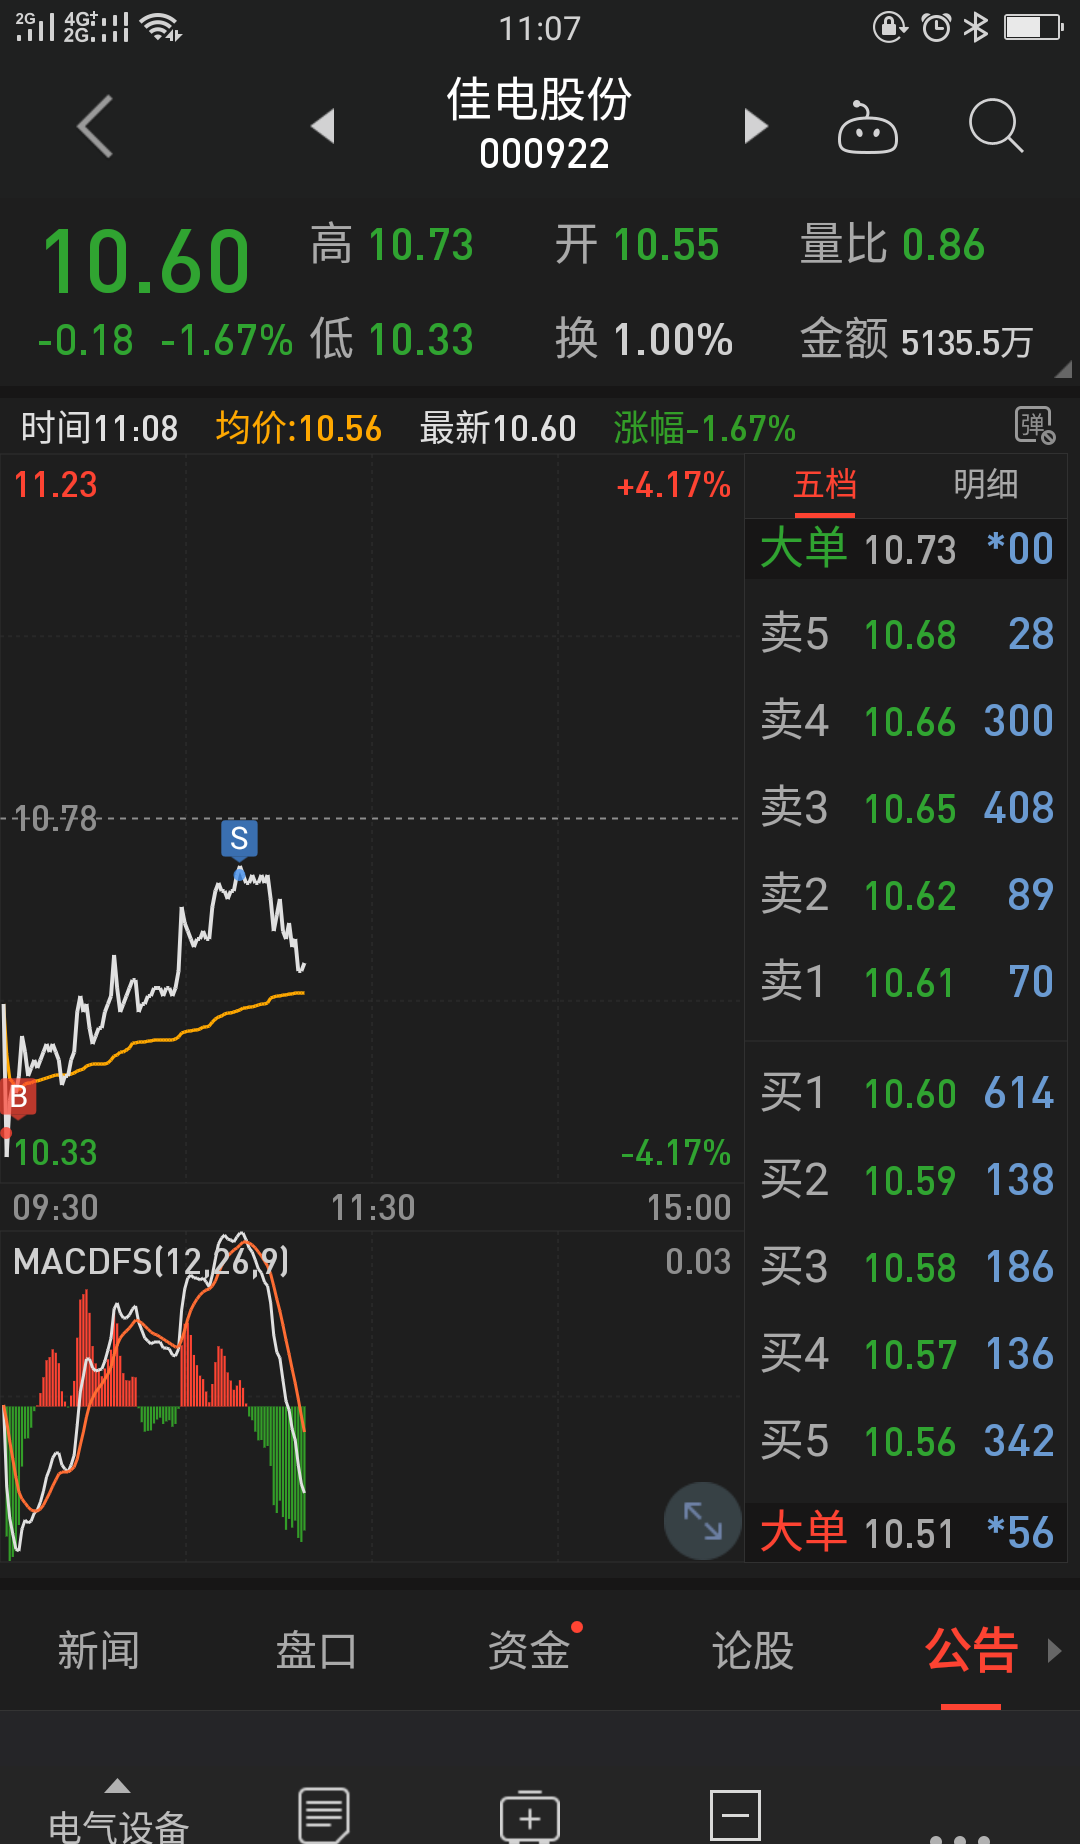
Task: Tap 时间11:08 time label
Action: tap(99, 429)
